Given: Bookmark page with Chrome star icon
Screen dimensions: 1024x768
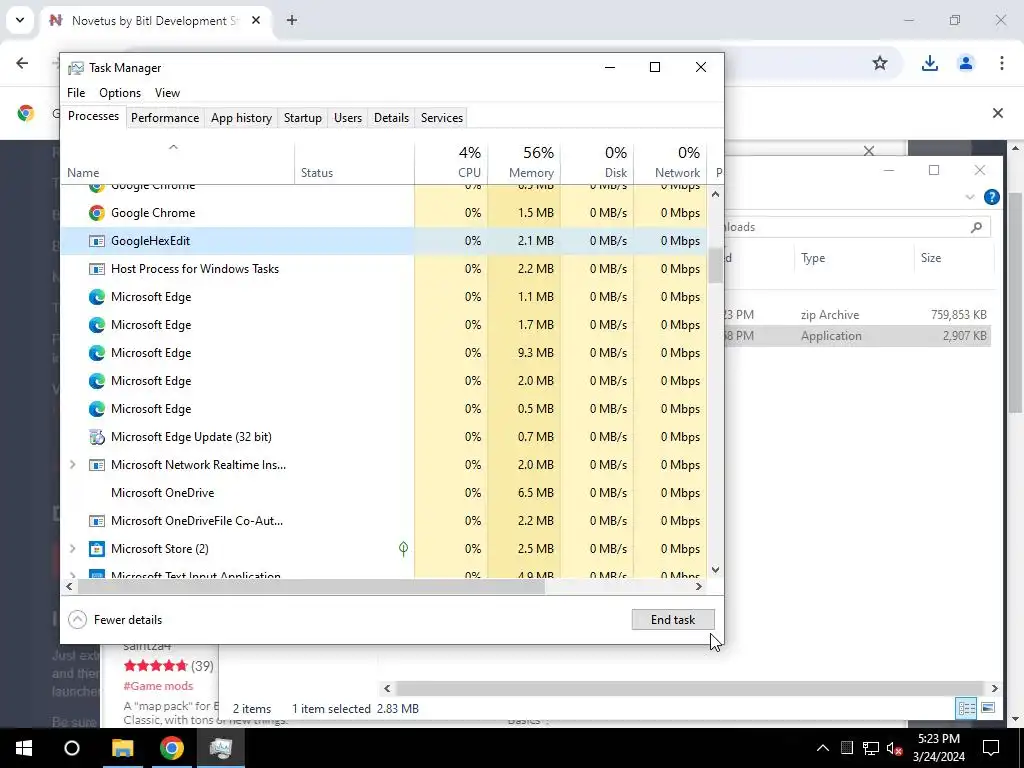Looking at the screenshot, I should click(880, 63).
